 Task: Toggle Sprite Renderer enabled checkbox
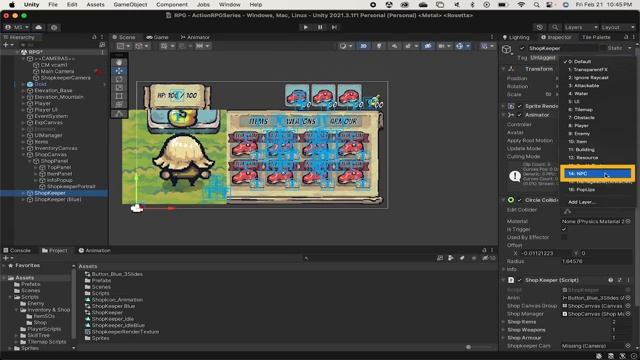coord(520,106)
